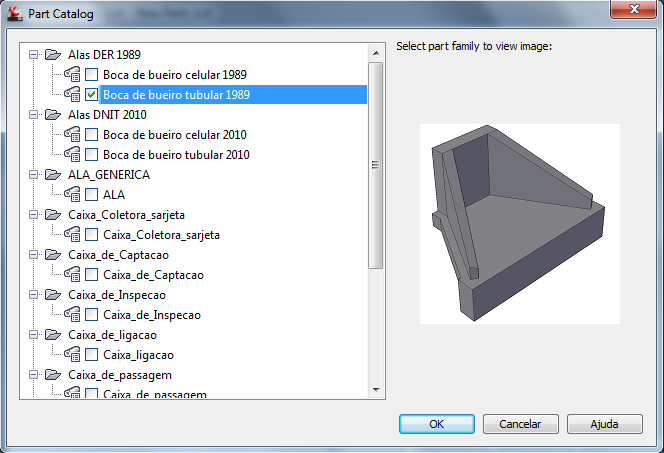Click the 3D part preview image
The height and width of the screenshot is (453, 664).
(x=520, y=224)
